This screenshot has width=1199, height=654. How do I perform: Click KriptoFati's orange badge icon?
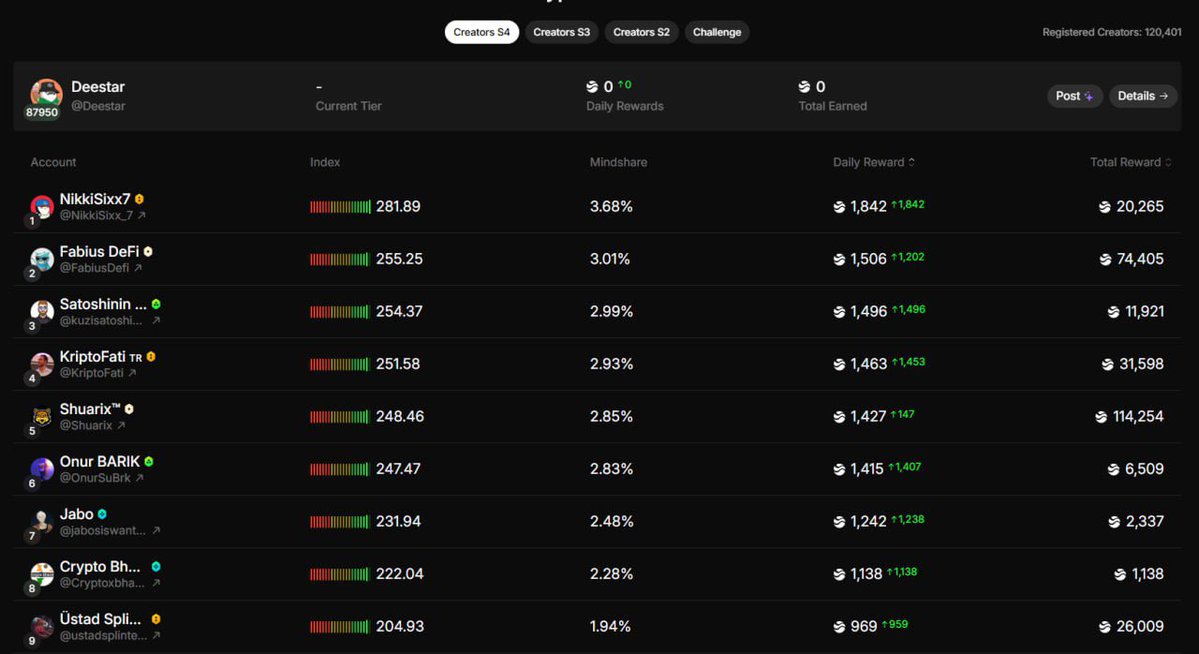(x=151, y=356)
